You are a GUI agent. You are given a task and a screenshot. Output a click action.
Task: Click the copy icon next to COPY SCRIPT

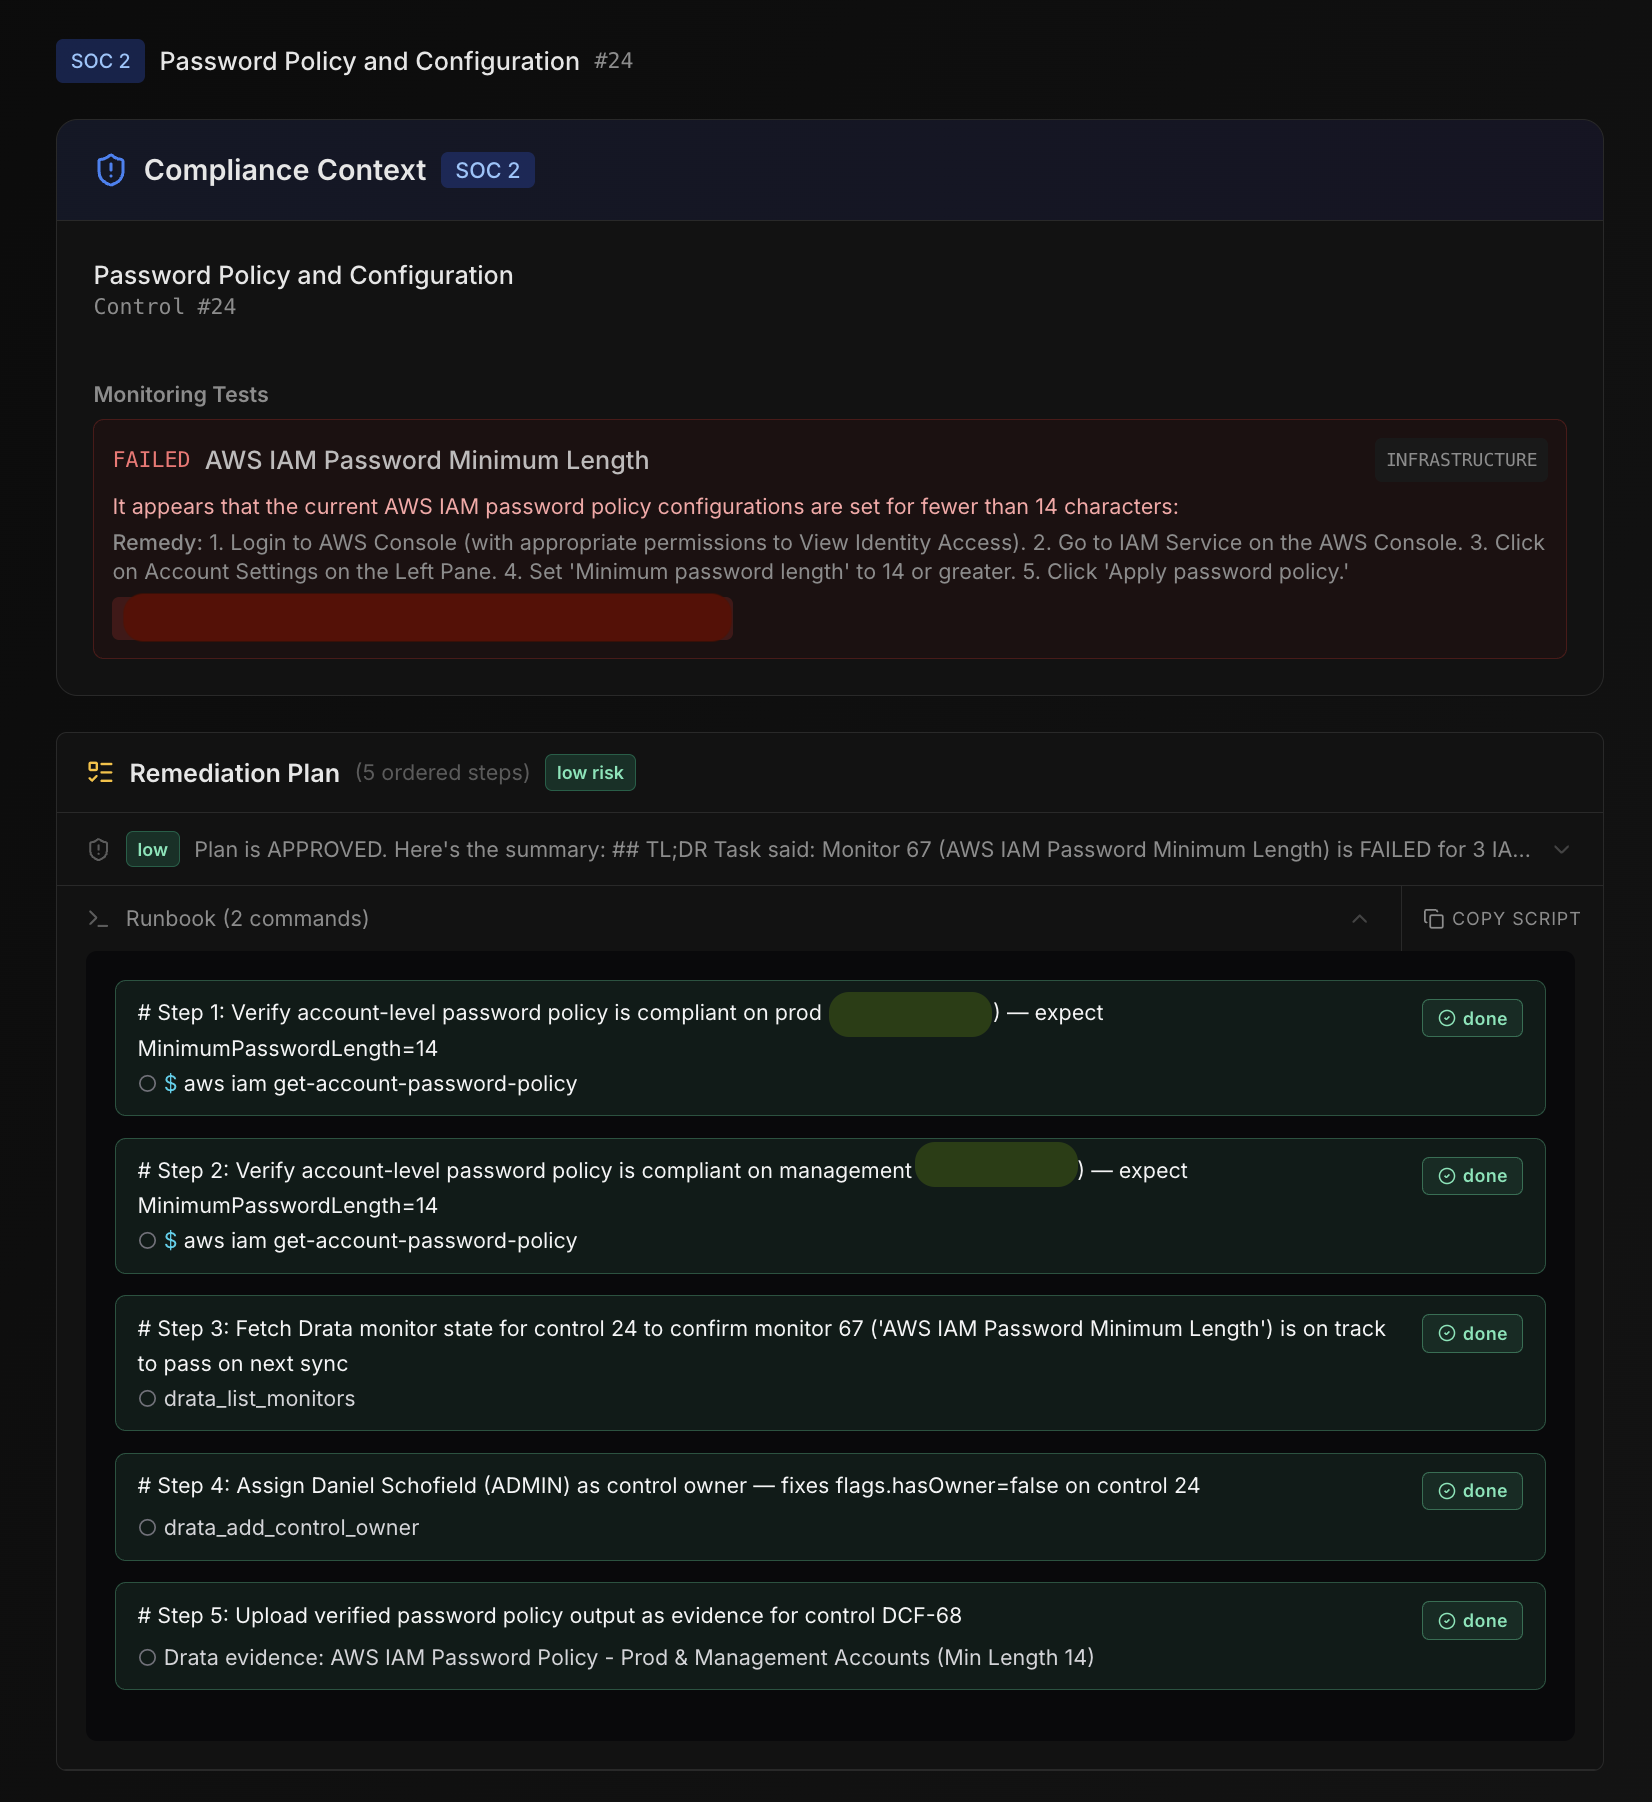pos(1433,919)
